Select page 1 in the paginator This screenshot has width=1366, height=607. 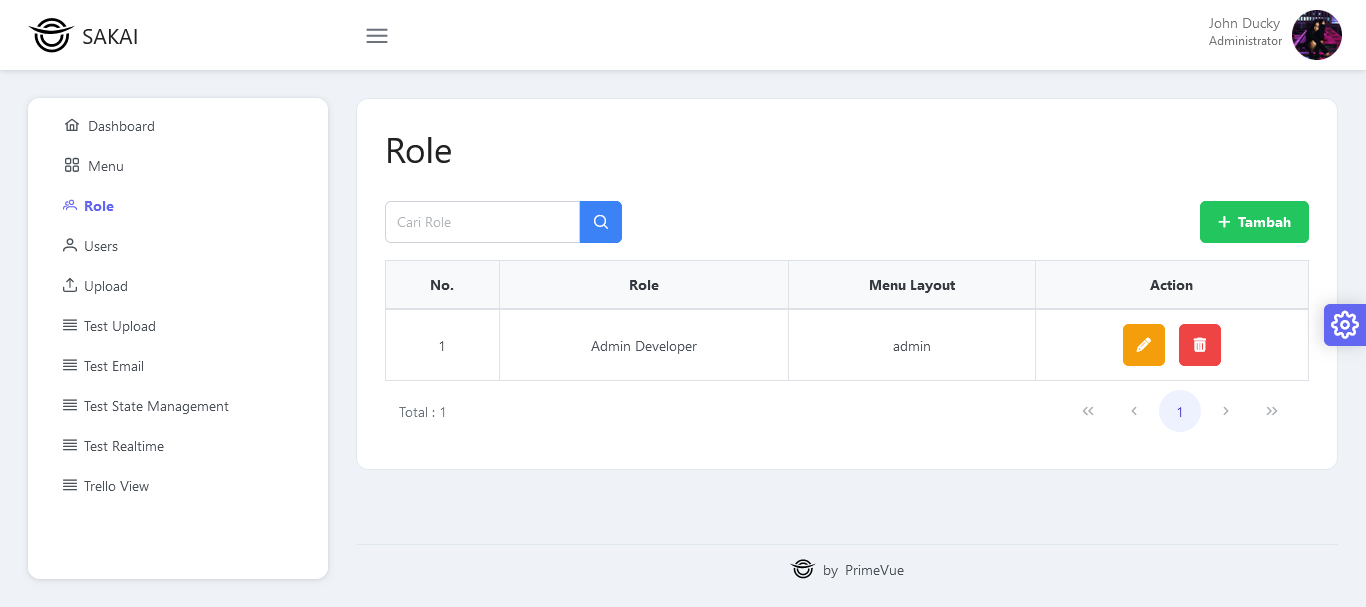click(x=1180, y=411)
